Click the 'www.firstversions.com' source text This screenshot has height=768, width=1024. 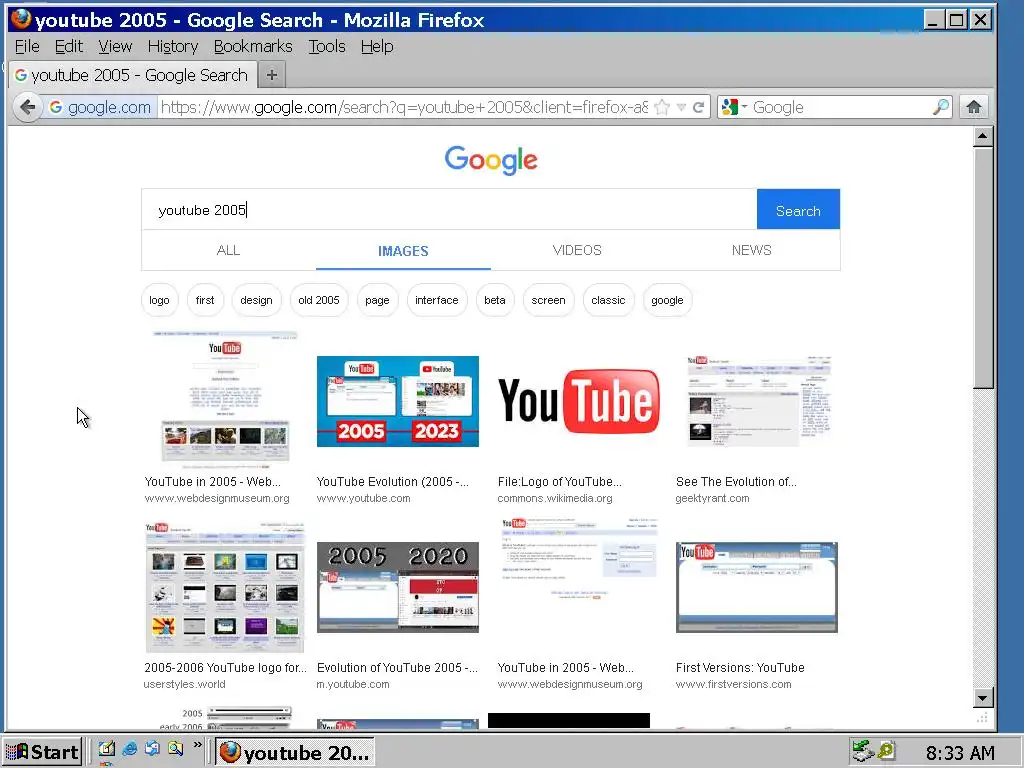(733, 684)
